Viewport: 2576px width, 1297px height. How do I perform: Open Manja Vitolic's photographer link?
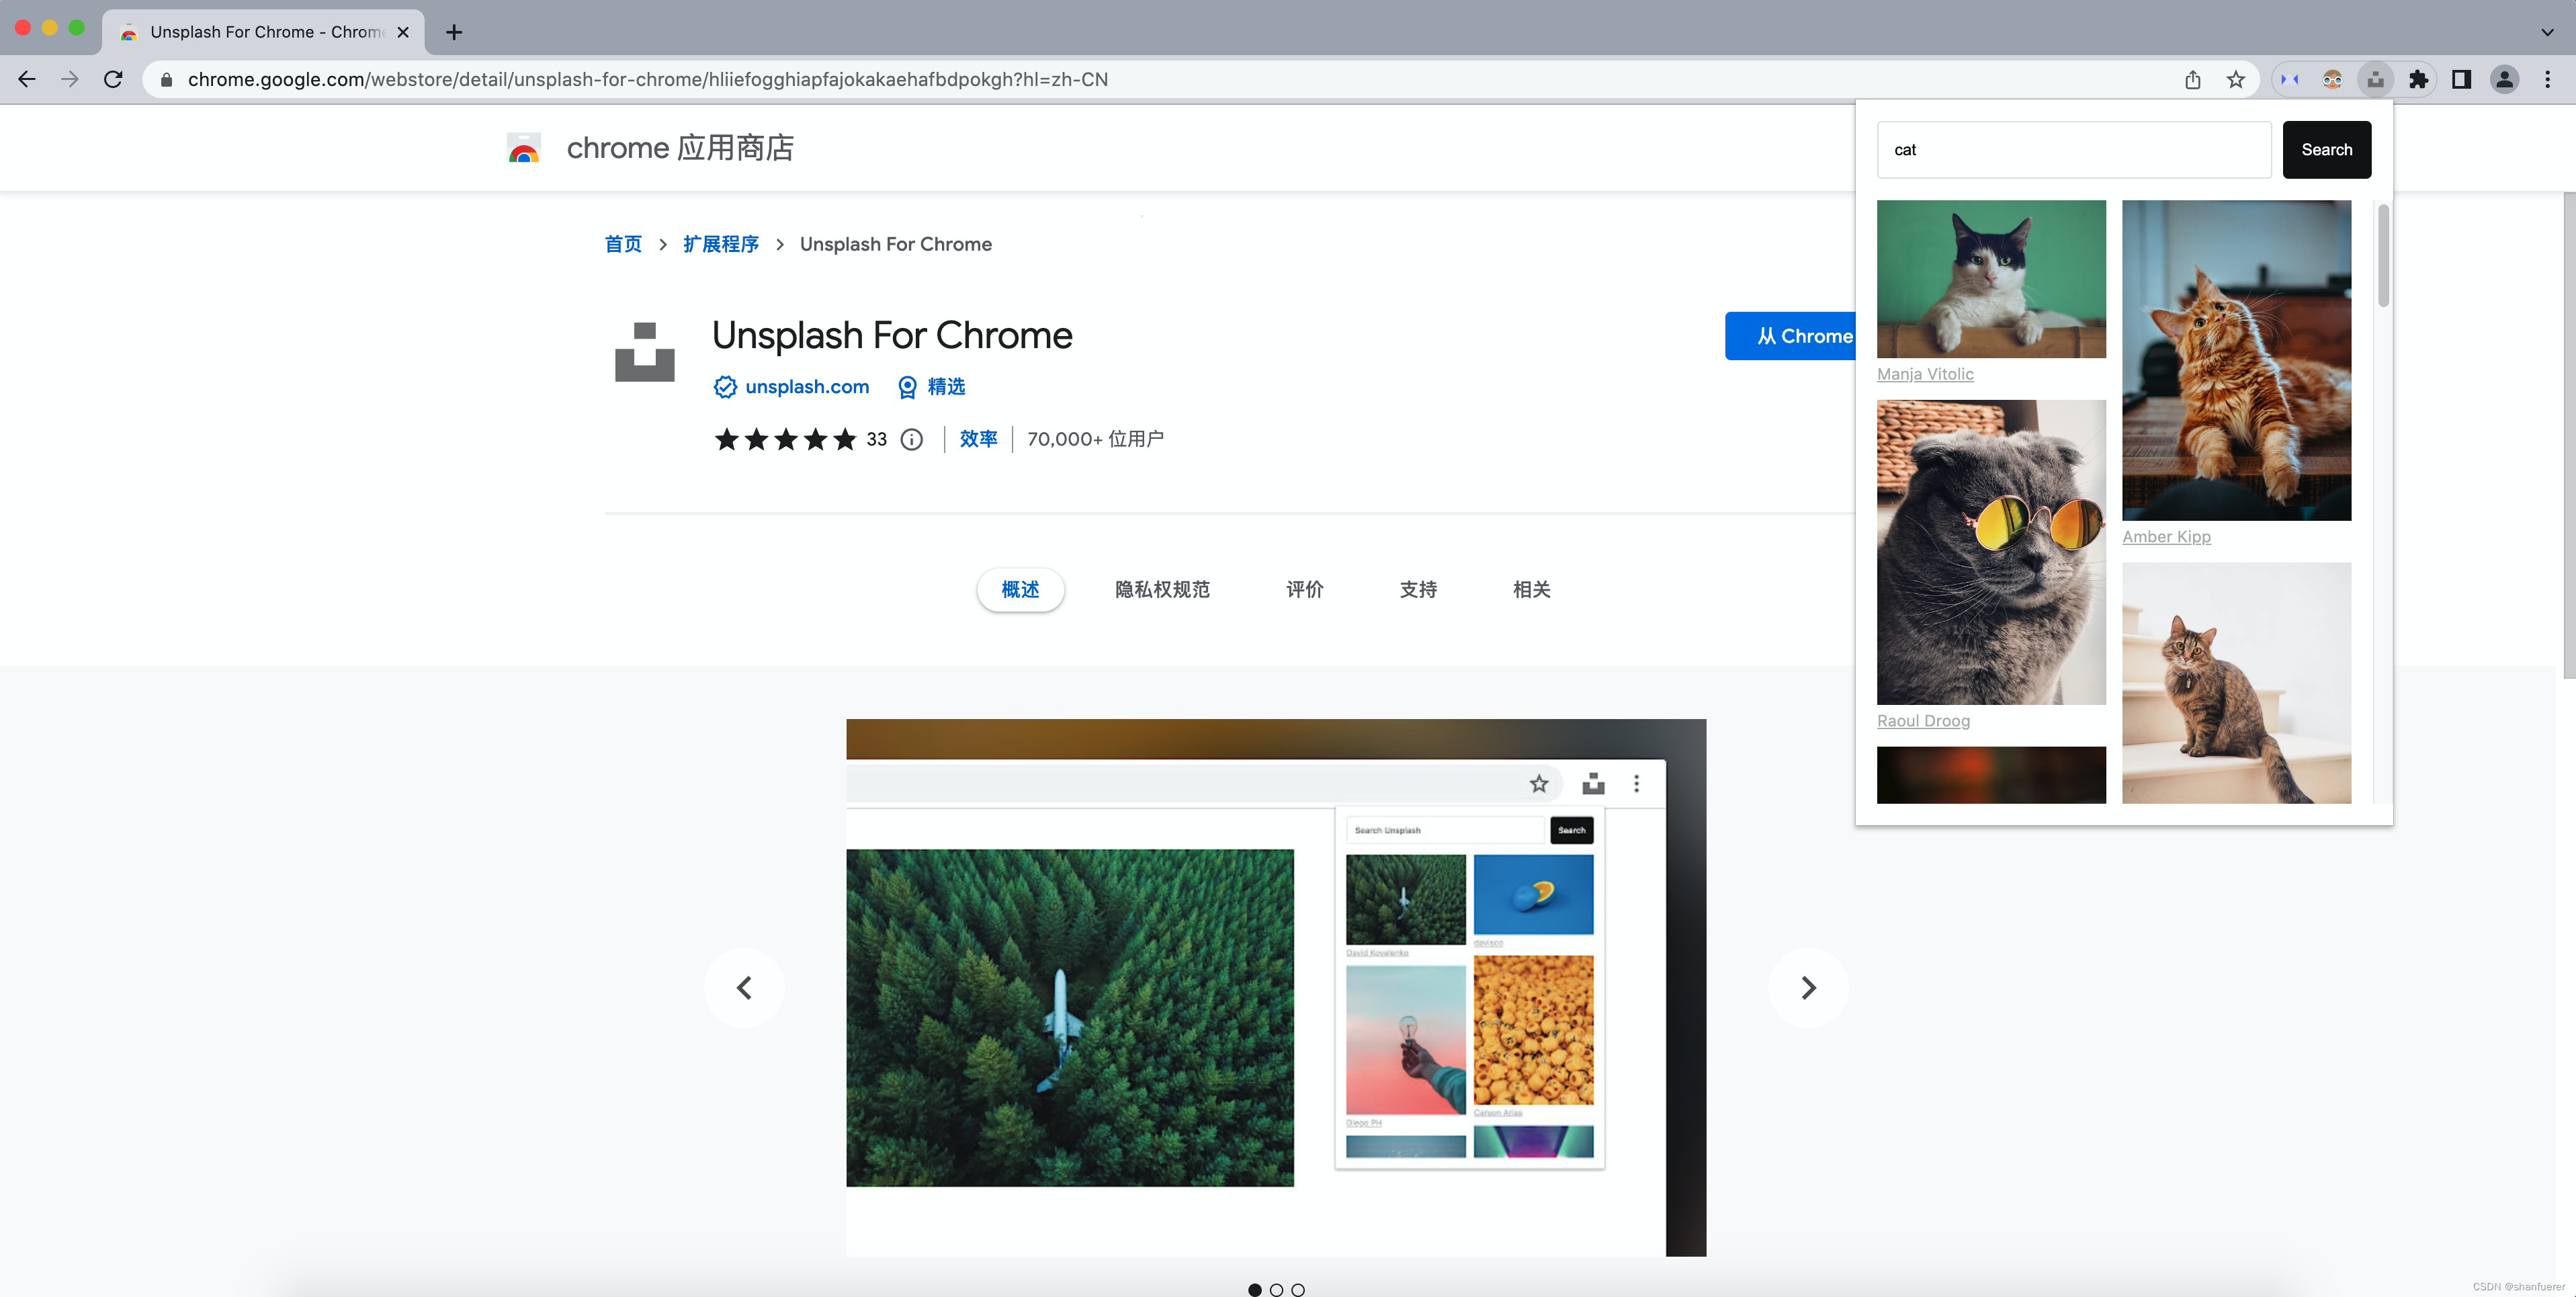(x=1924, y=373)
